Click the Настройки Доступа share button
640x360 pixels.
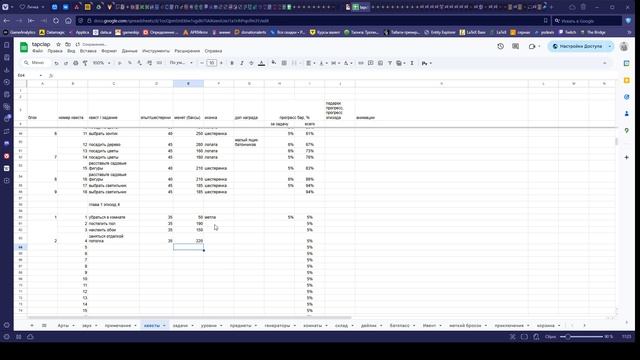[577, 47]
